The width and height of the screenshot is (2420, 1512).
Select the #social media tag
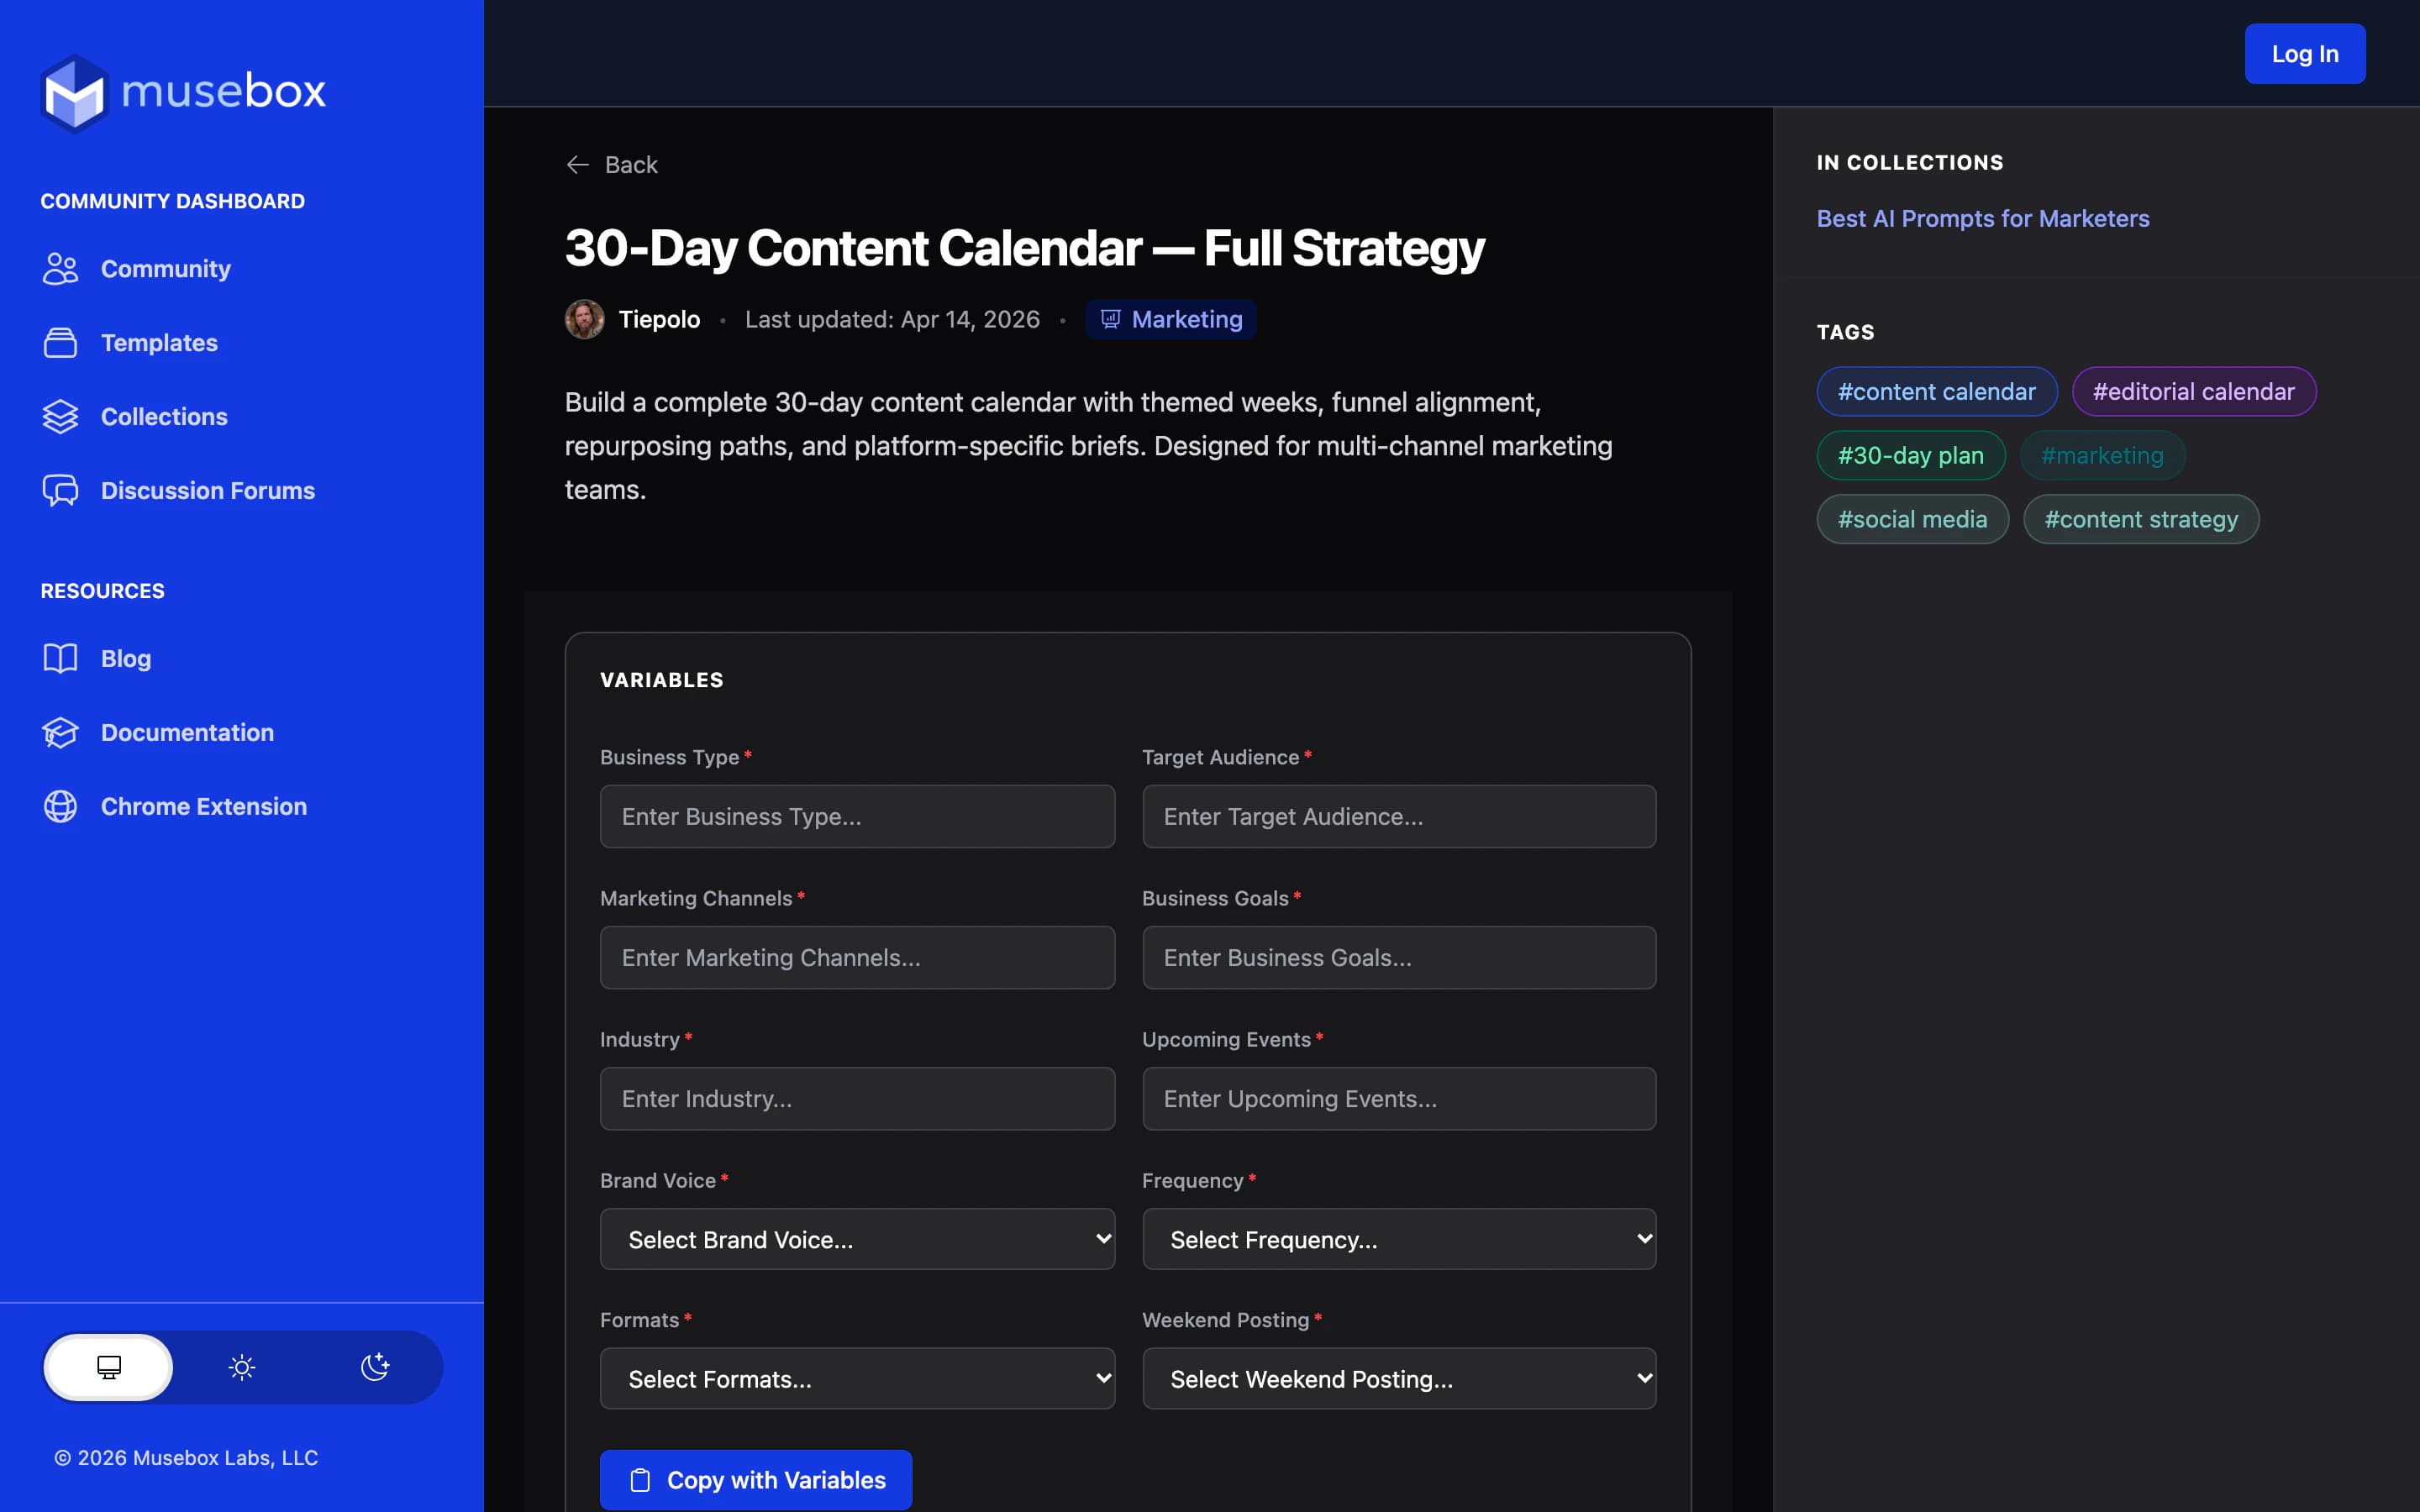1912,520
